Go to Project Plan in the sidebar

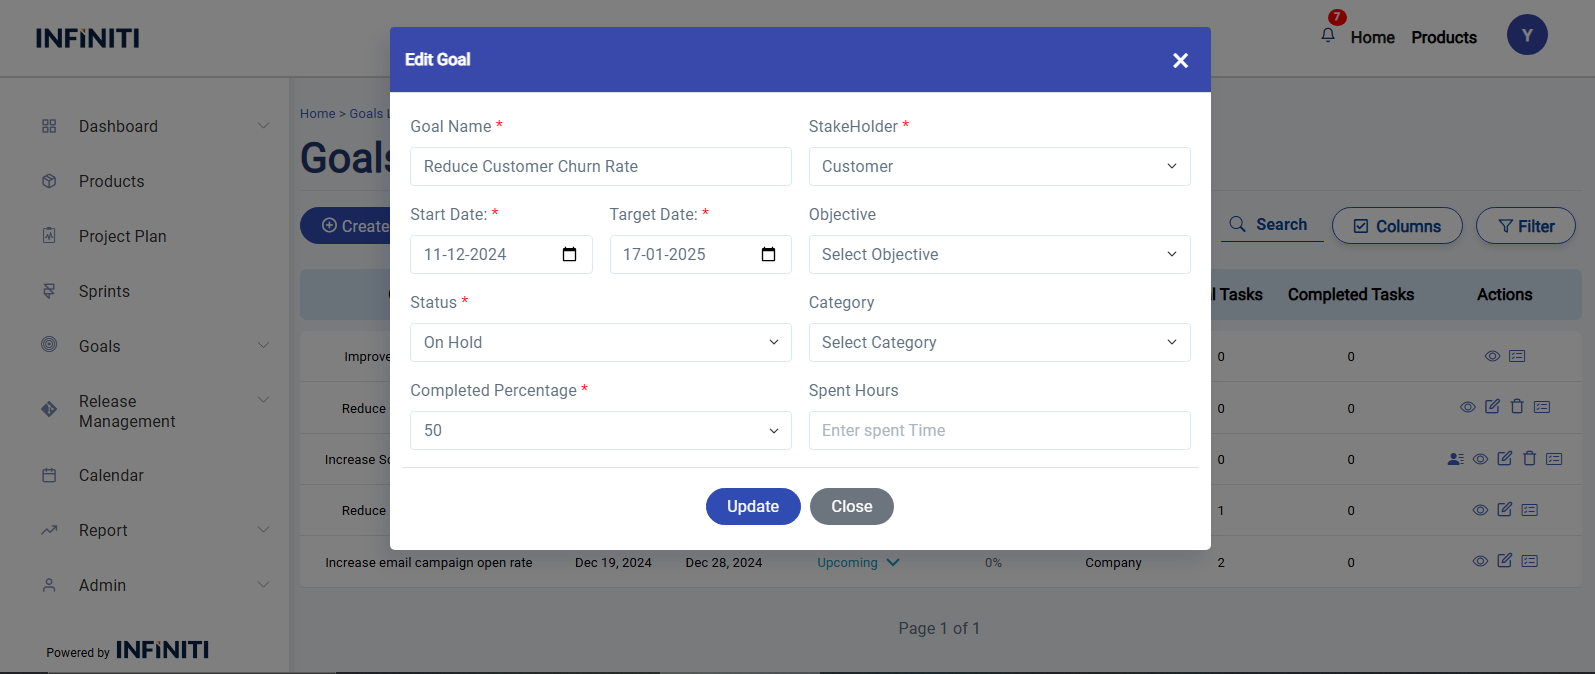point(122,236)
